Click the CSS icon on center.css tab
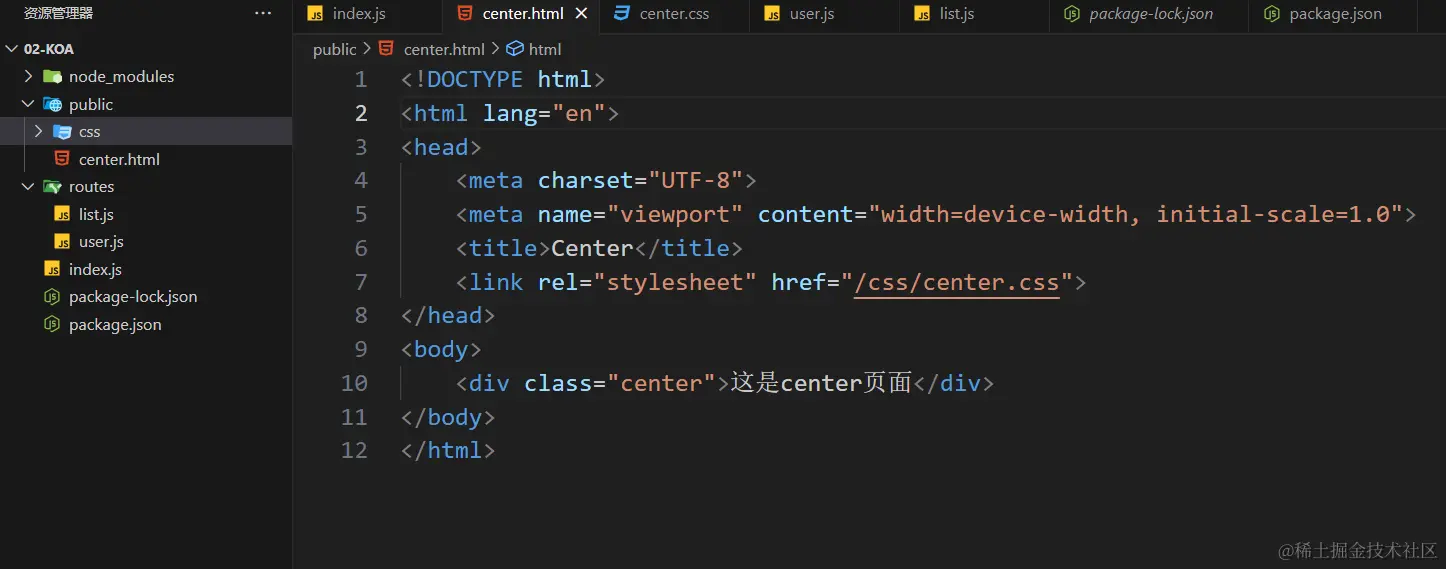The image size is (1446, 569). 621,13
